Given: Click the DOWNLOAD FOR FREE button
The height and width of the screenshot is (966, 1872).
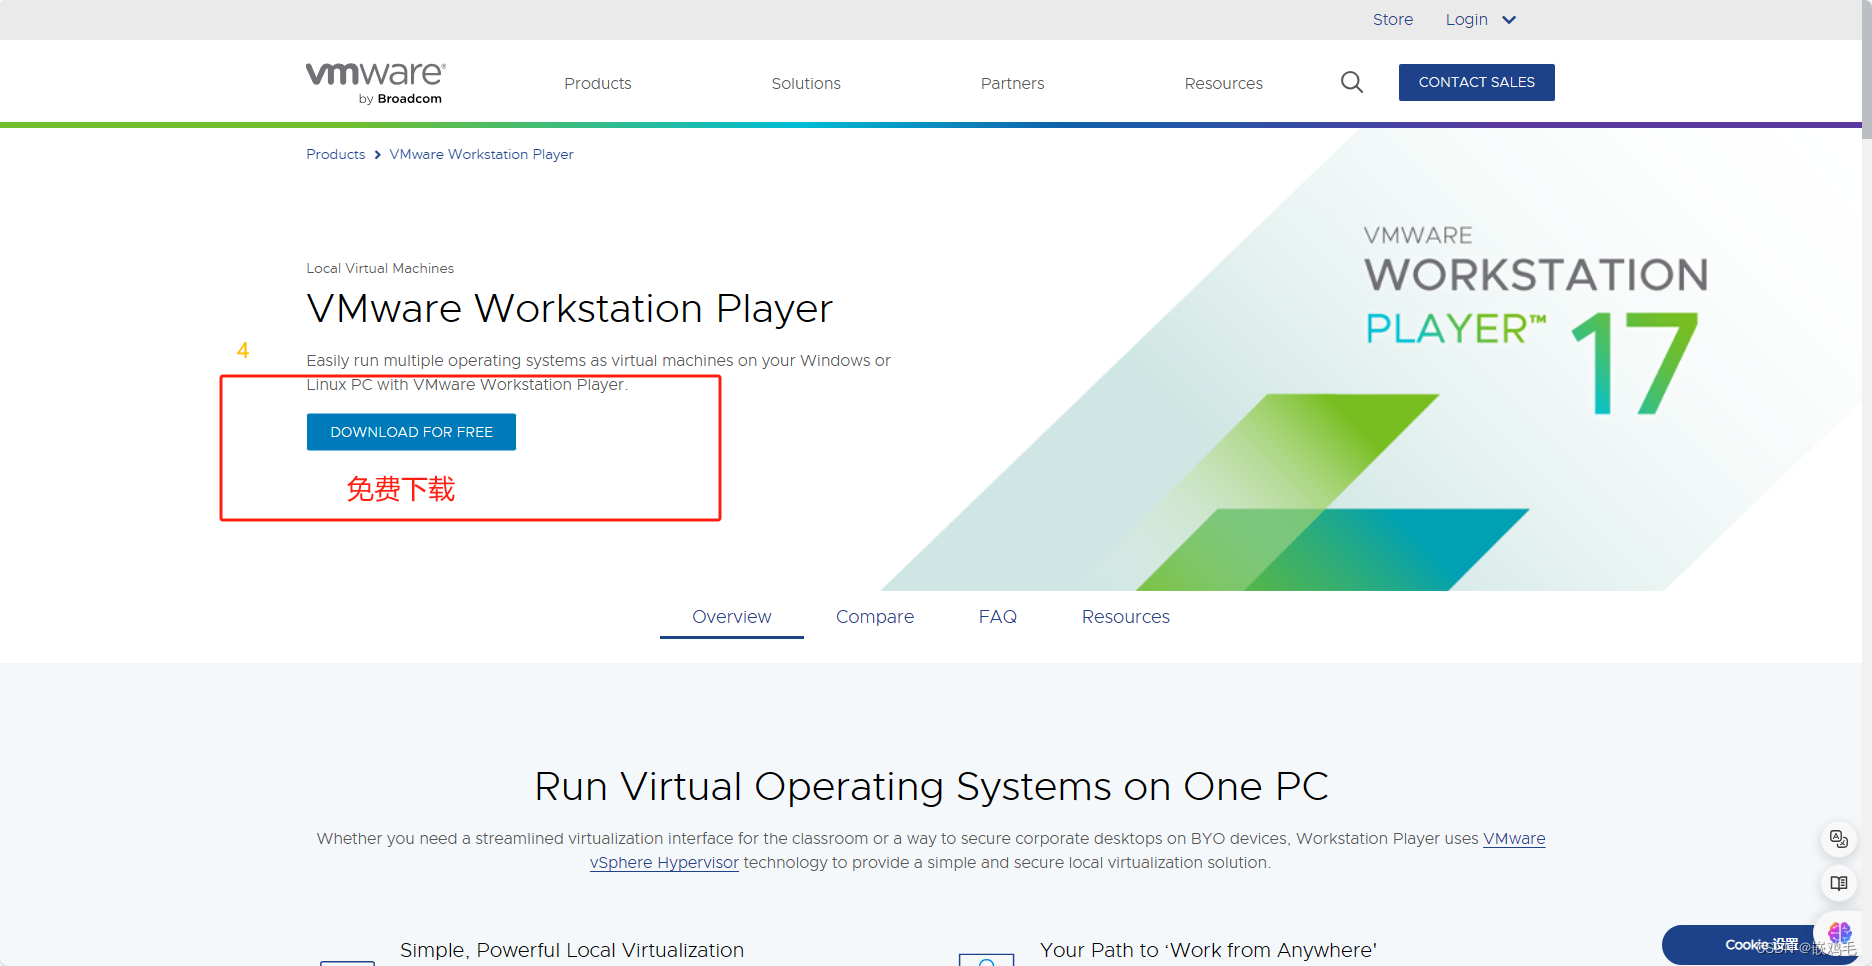Looking at the screenshot, I should click(411, 432).
